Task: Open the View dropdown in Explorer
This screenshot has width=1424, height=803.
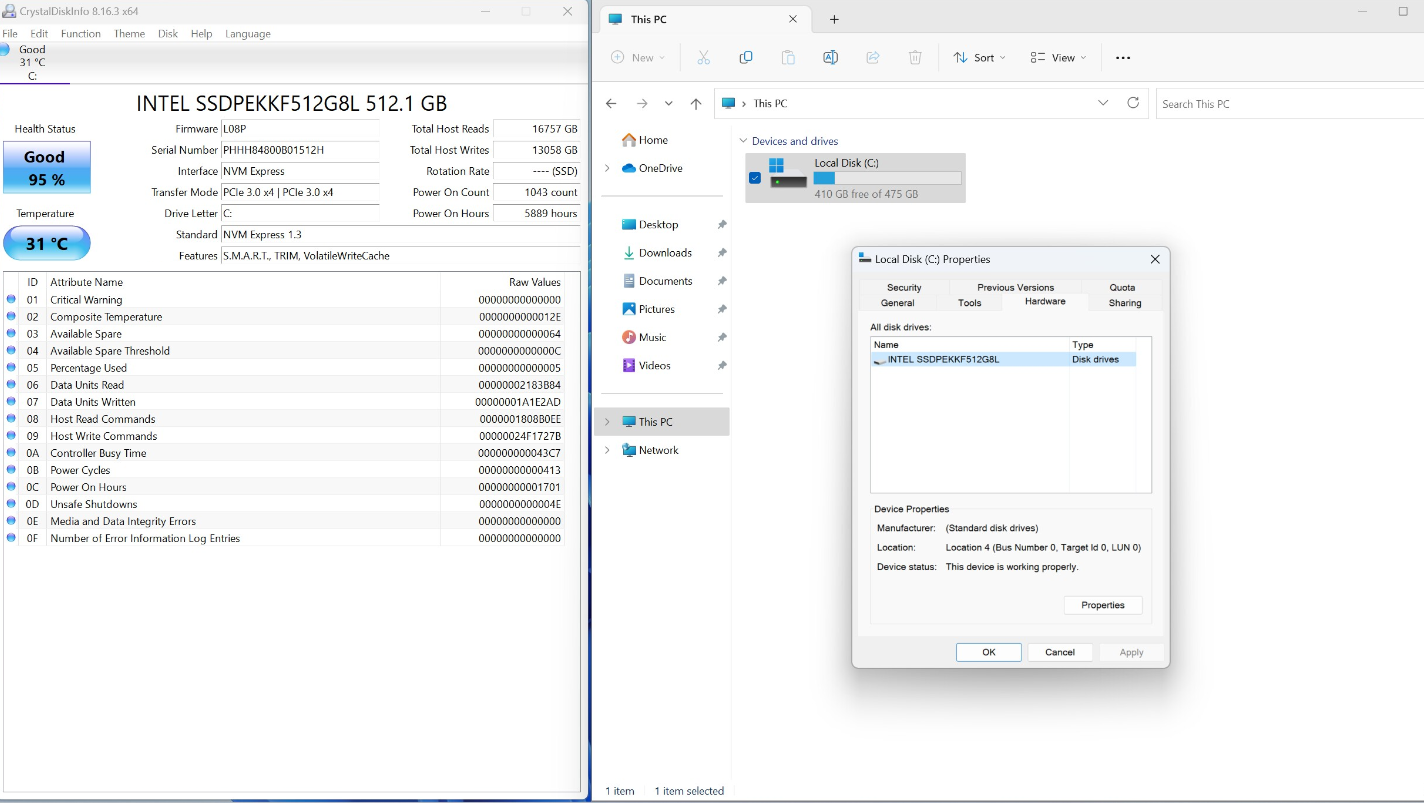Action: [x=1059, y=58]
